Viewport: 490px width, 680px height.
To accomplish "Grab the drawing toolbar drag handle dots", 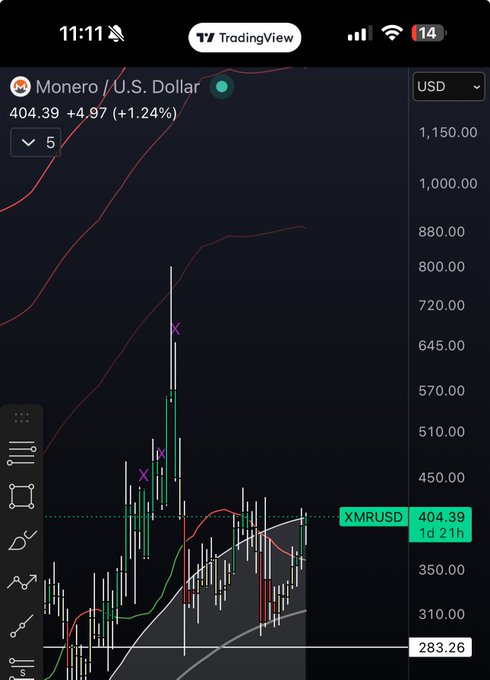I will [21, 418].
